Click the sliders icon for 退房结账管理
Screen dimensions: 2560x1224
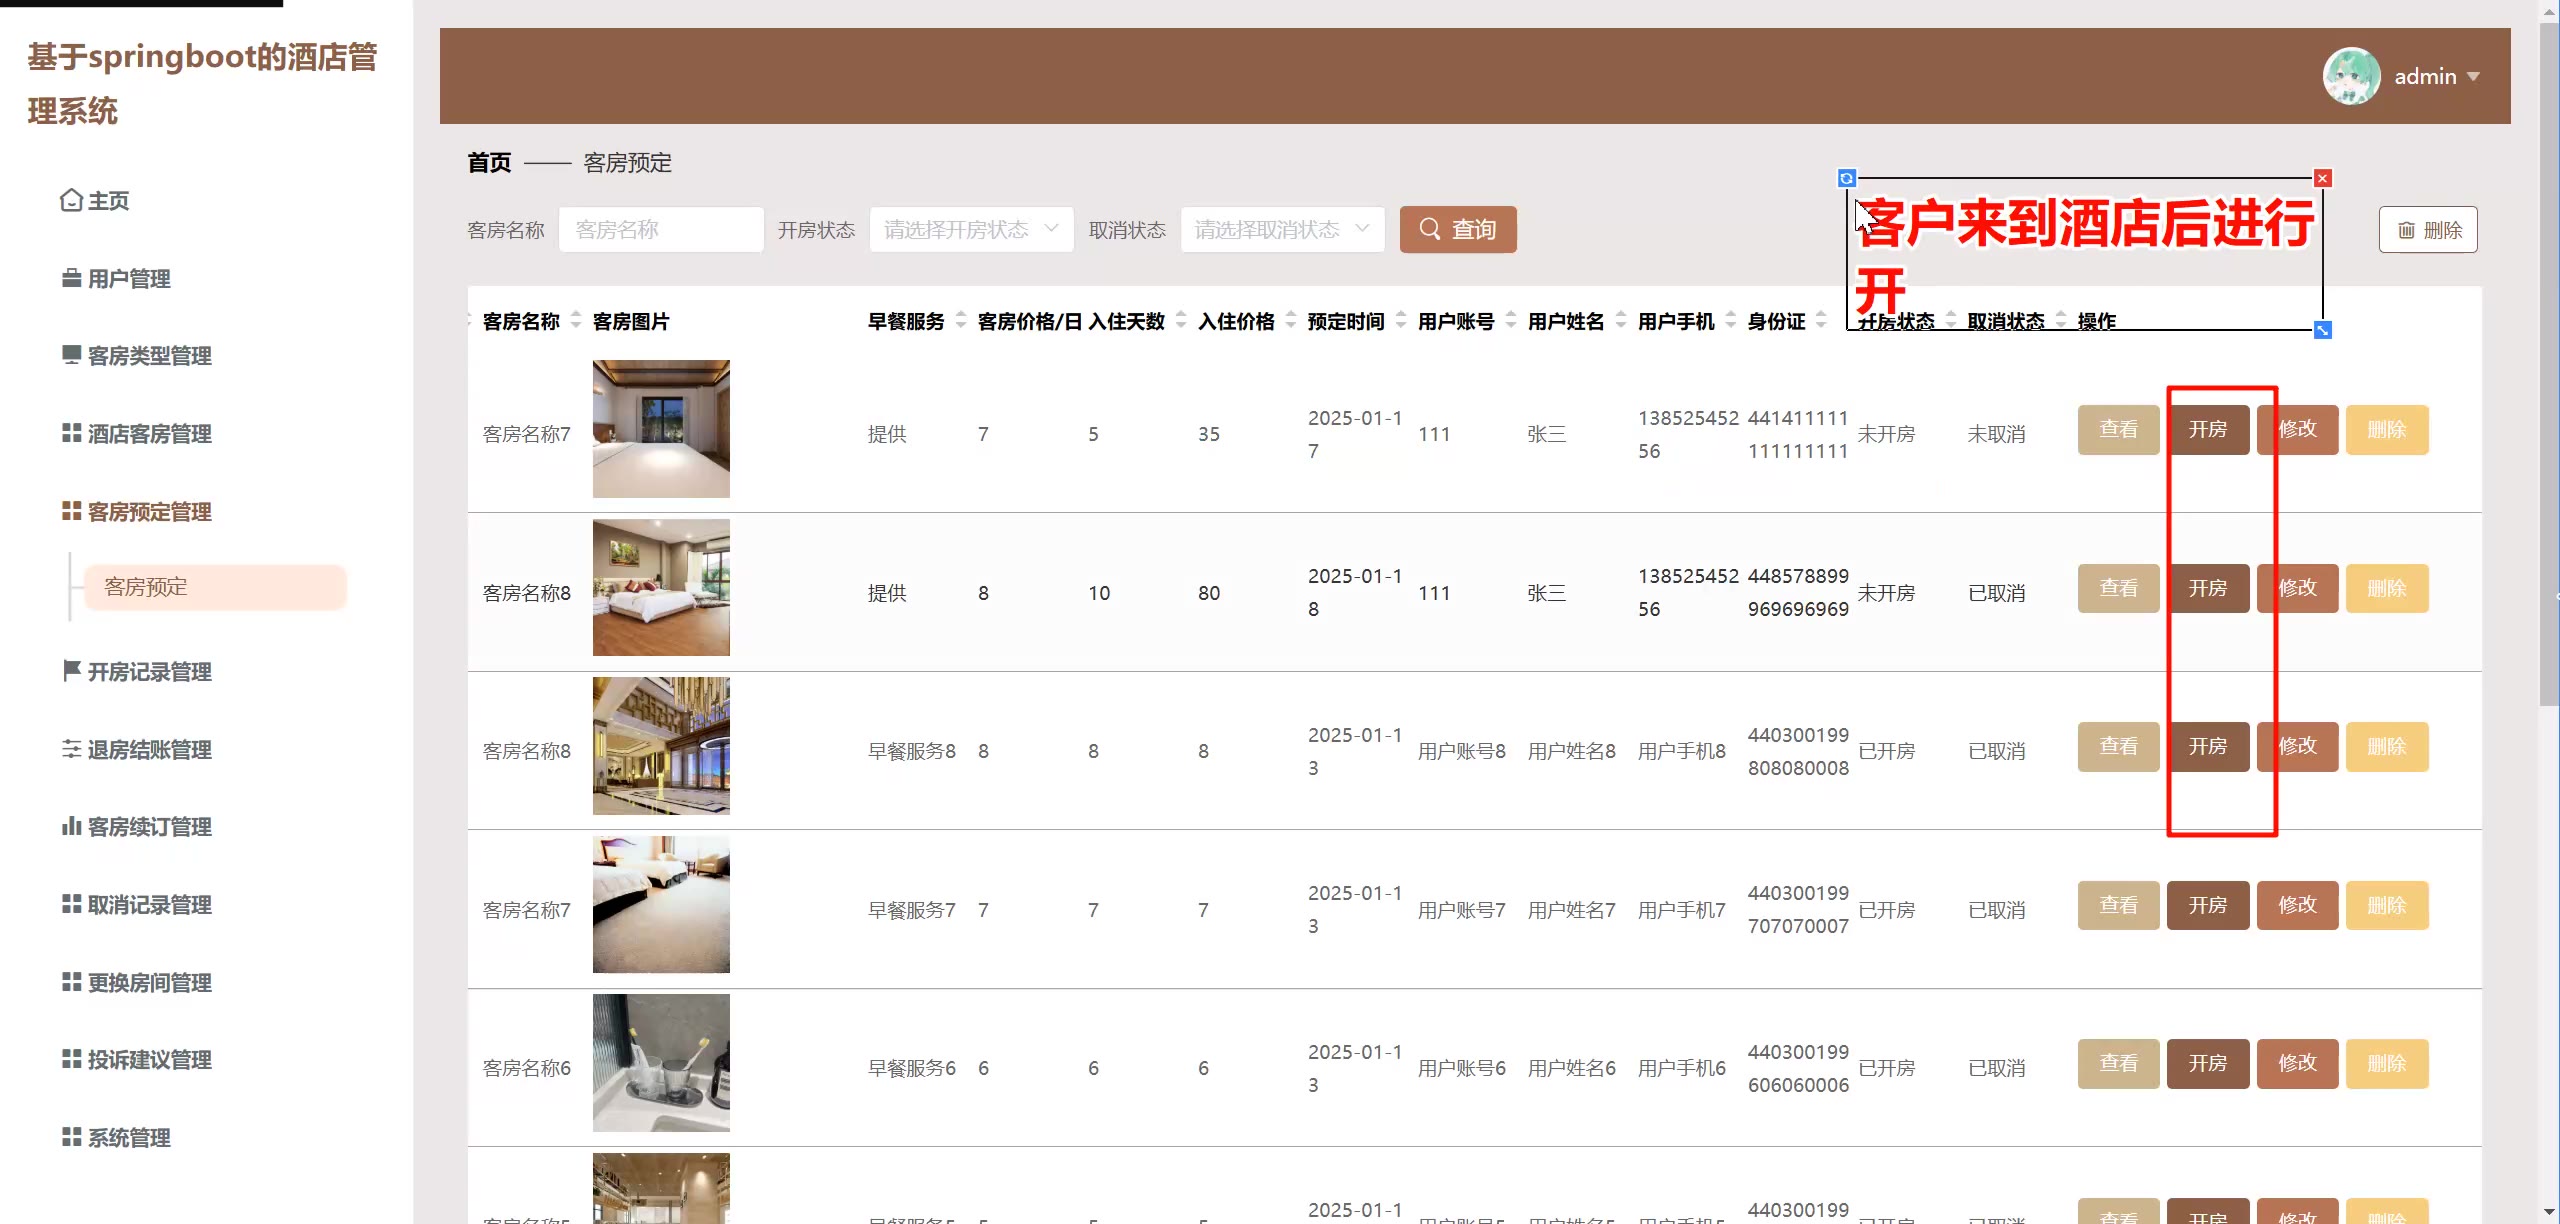coord(71,748)
